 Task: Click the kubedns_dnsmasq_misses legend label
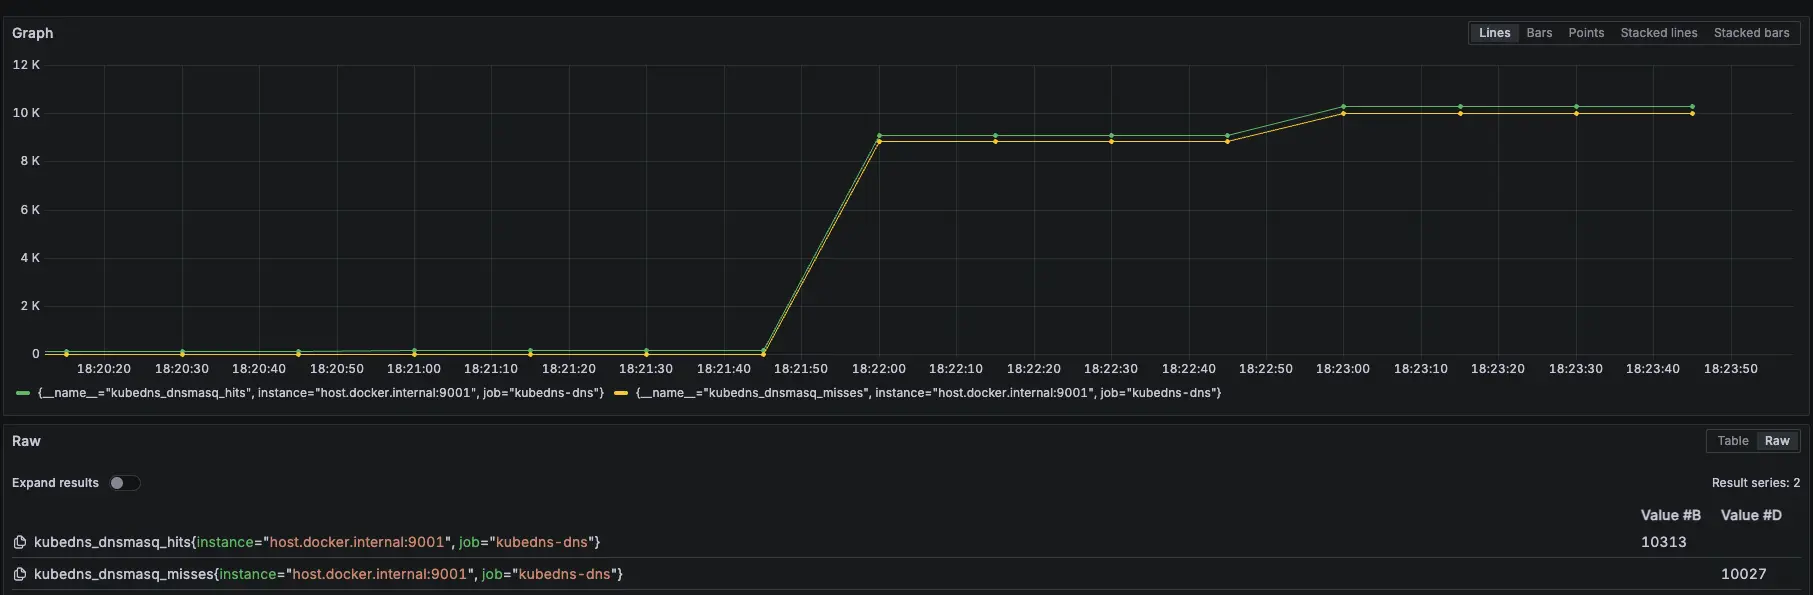coord(928,393)
